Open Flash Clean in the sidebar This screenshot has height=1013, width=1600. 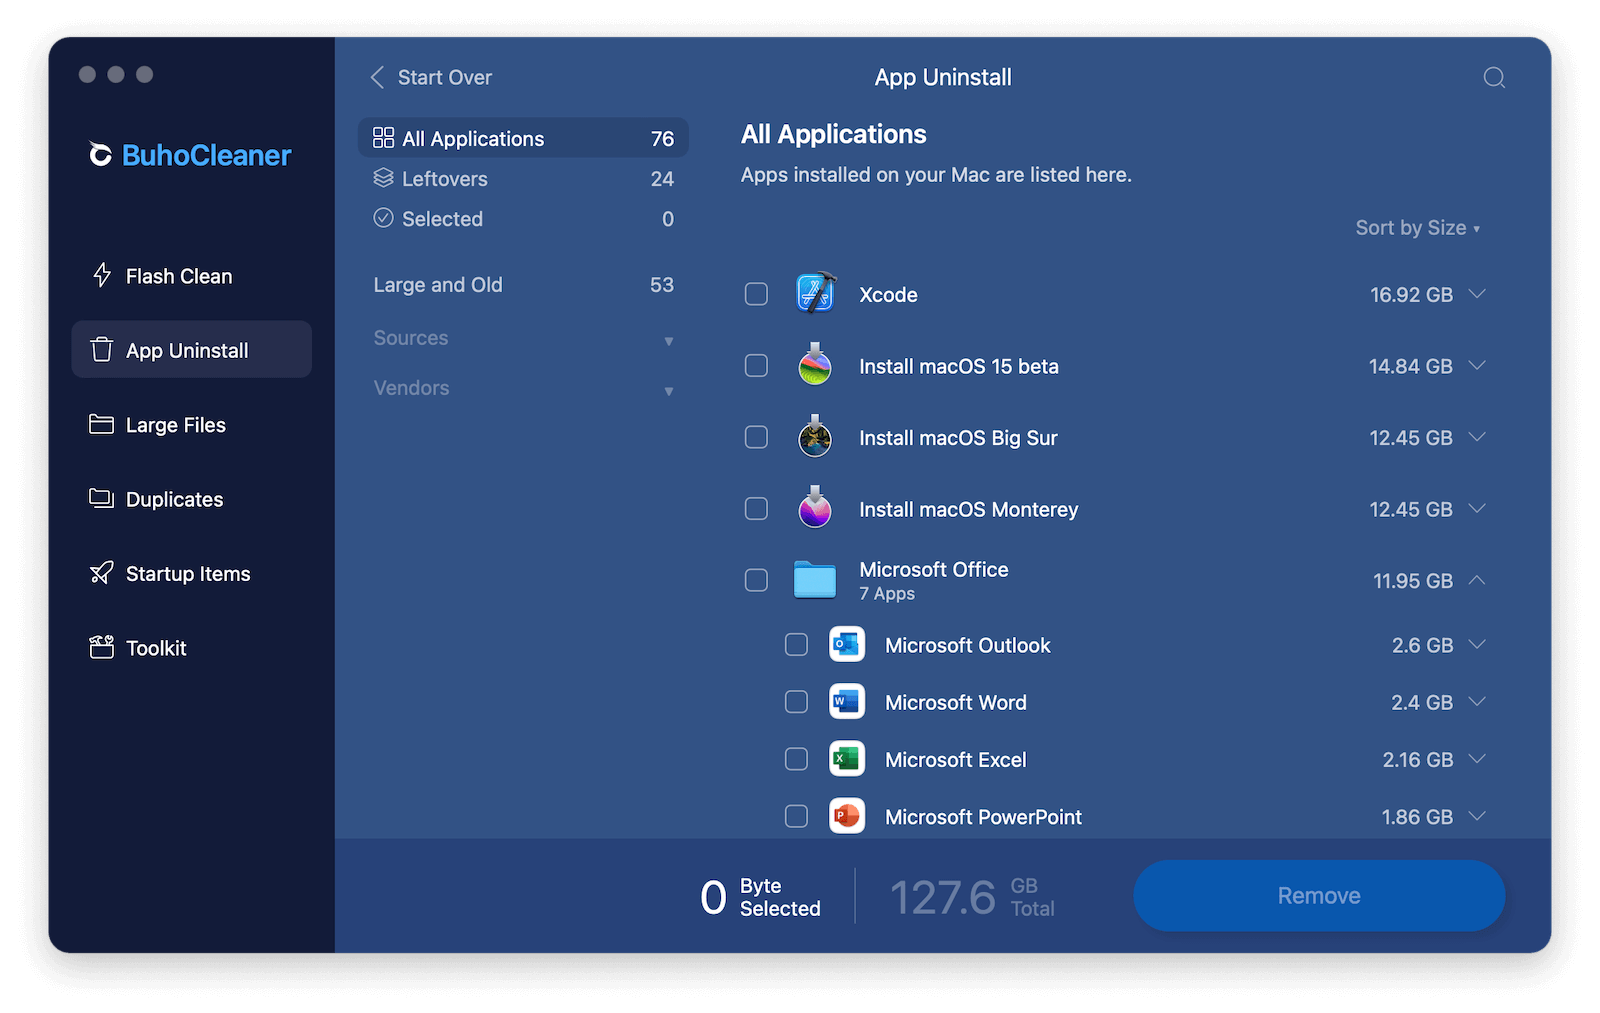pos(191,275)
